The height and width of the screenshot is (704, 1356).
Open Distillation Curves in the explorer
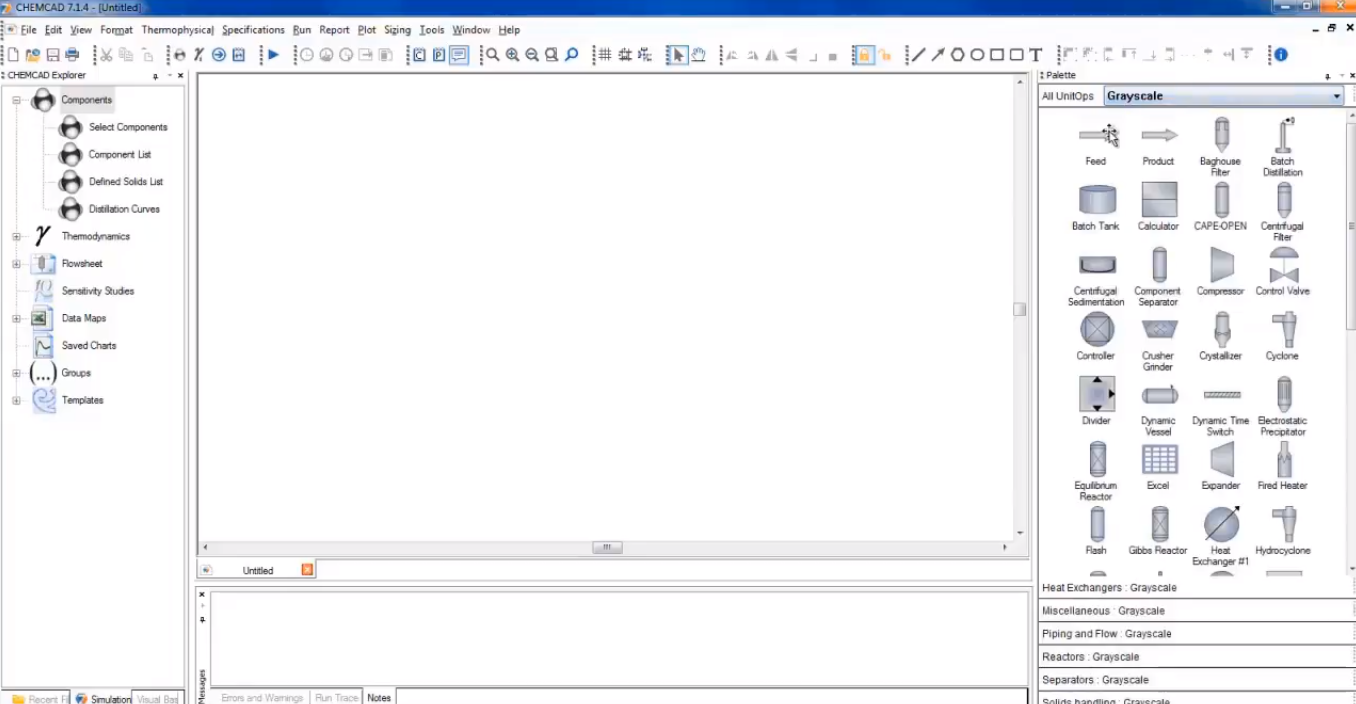[x=124, y=209]
